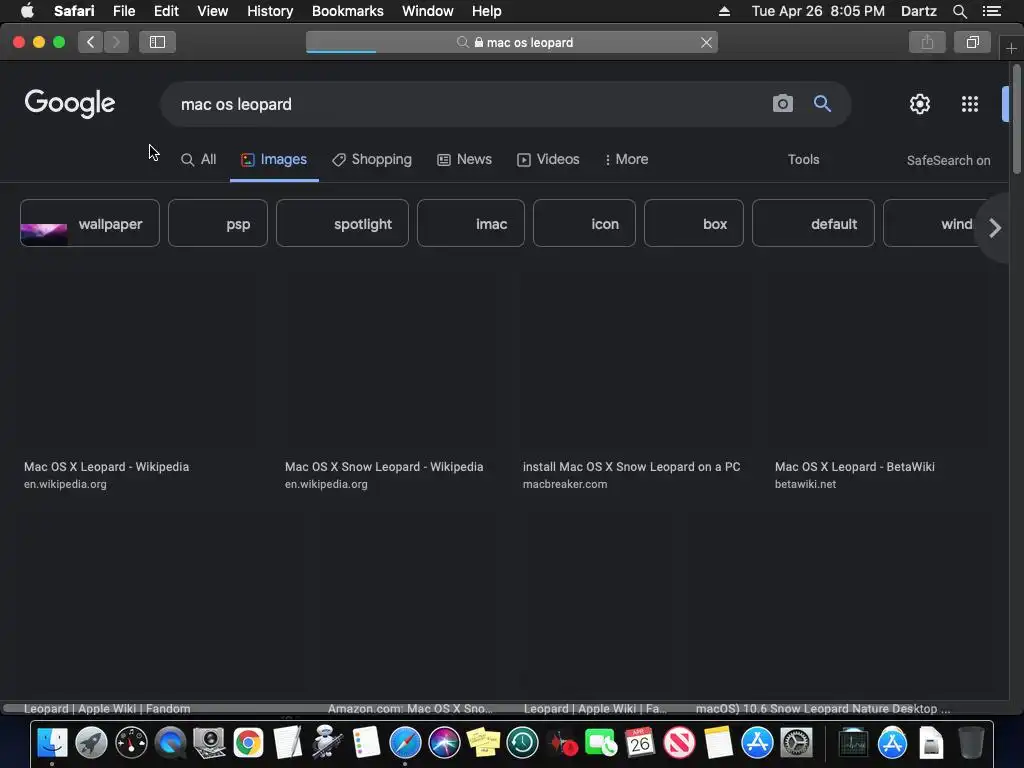Open install Mac OS X Snow Leopard on a PC
Image resolution: width=1024 pixels, height=768 pixels.
632,467
